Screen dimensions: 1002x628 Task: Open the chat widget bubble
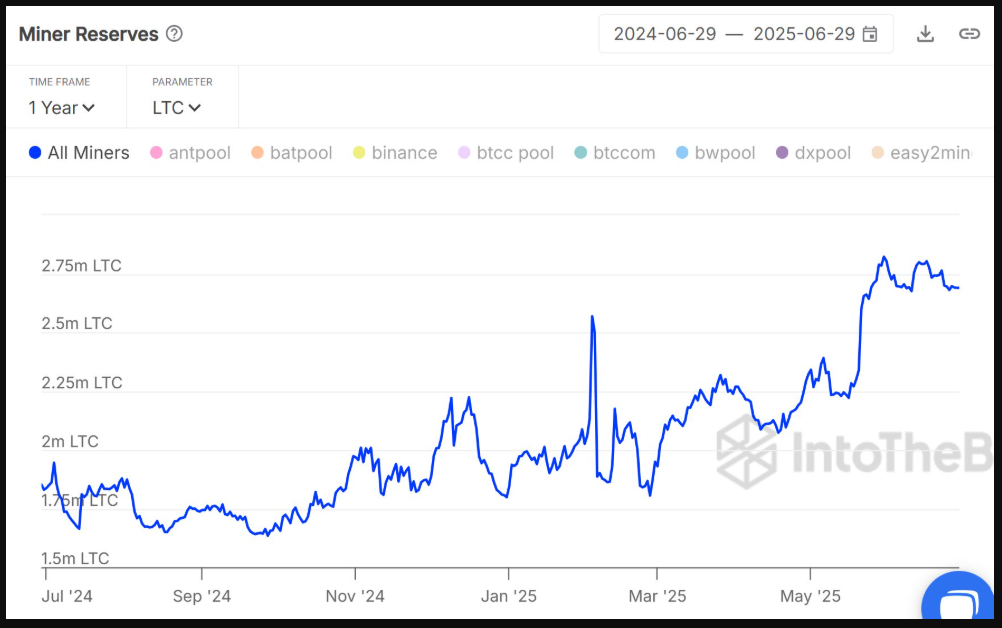coord(959,601)
